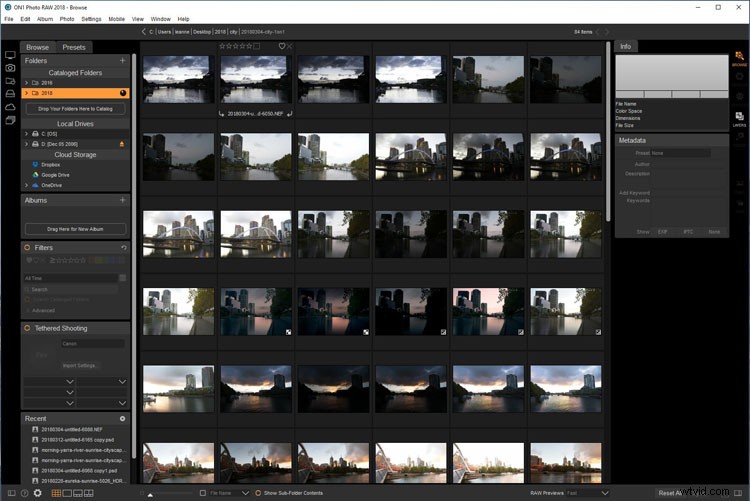
Task: Open the Album menu
Action: click(45, 19)
